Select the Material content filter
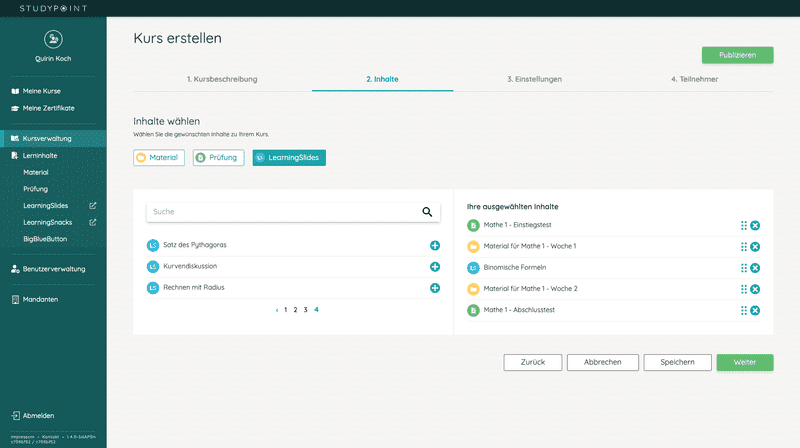The image size is (800, 448). (159, 158)
